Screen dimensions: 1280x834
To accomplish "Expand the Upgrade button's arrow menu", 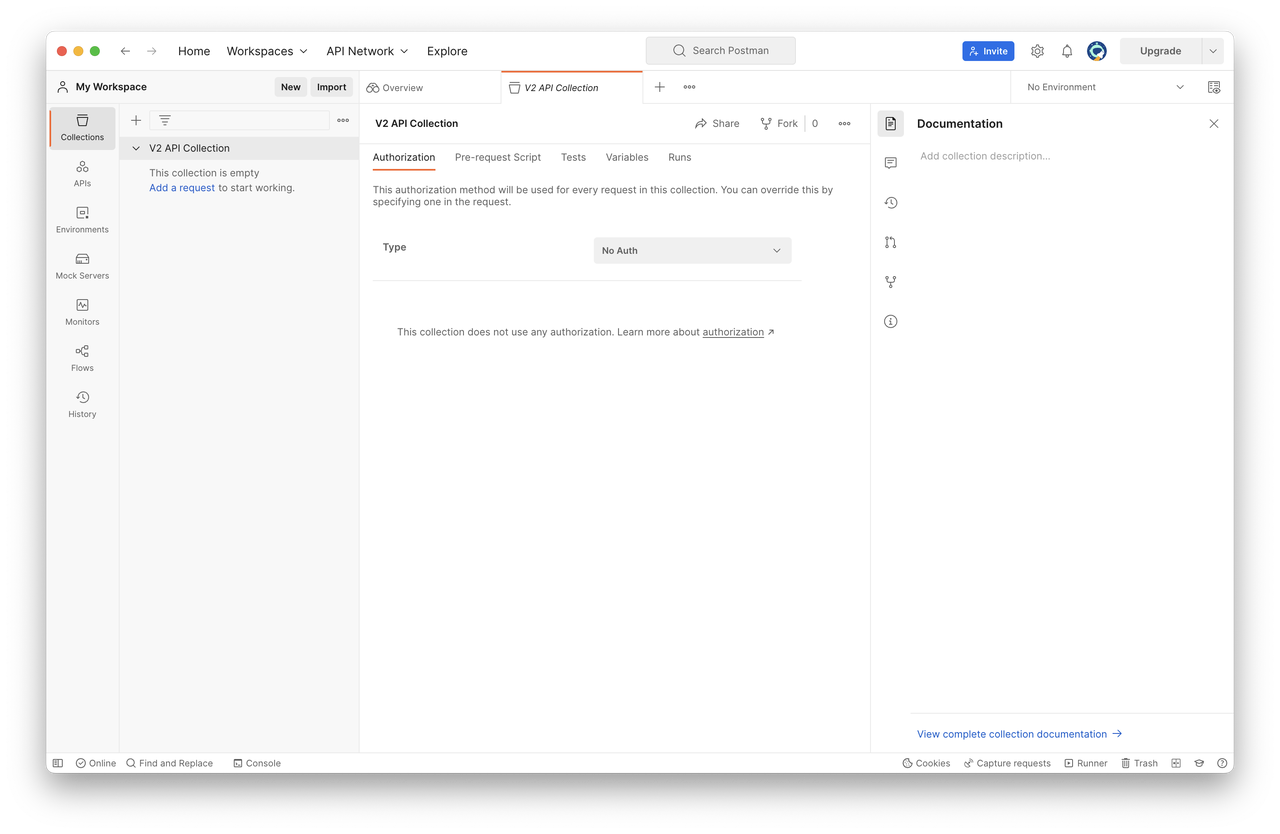I will coord(1213,51).
